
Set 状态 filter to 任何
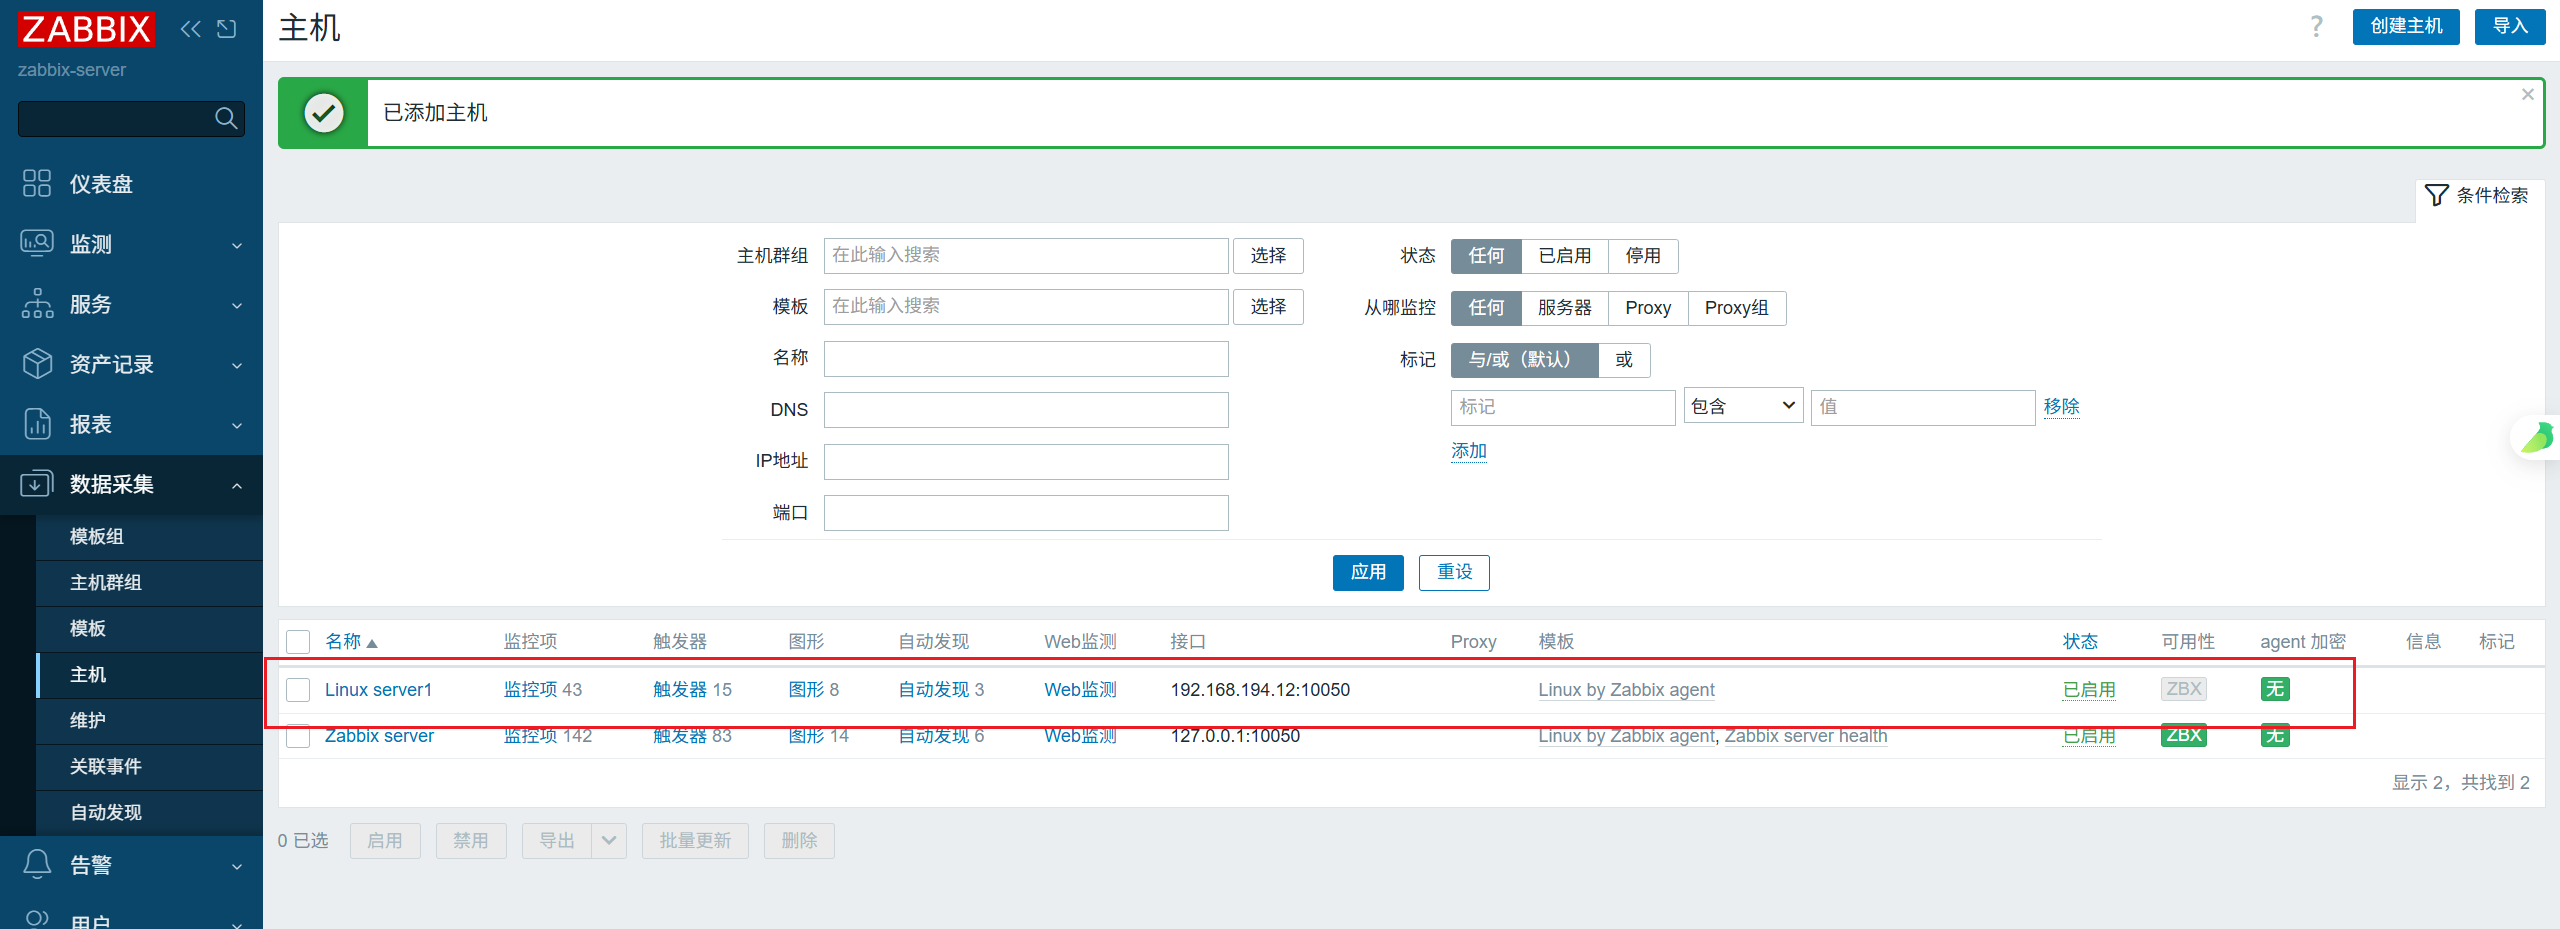click(x=1486, y=256)
